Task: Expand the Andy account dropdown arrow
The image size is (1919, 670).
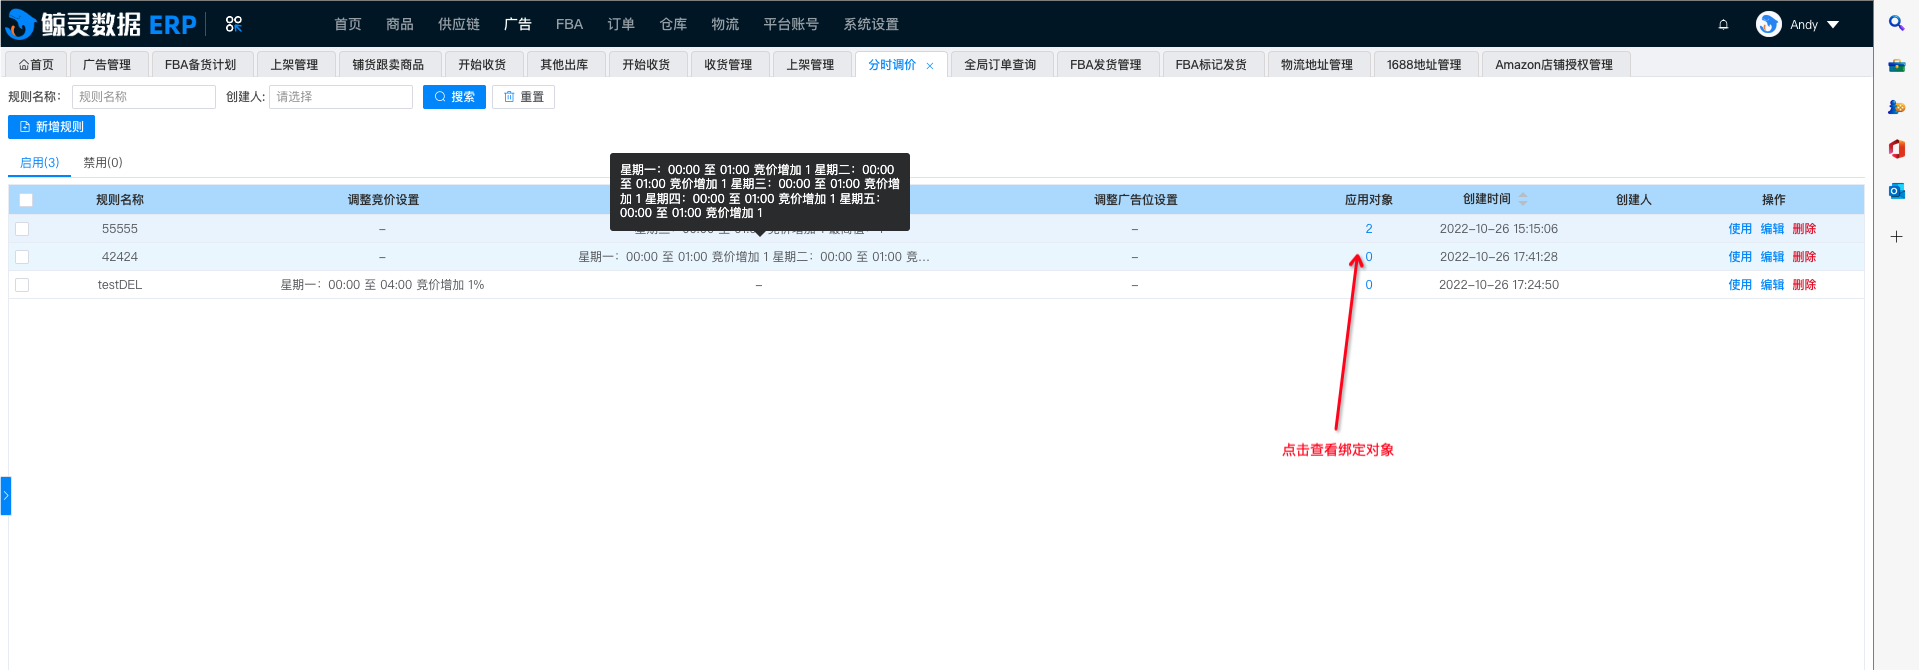Action: pyautogui.click(x=1833, y=25)
